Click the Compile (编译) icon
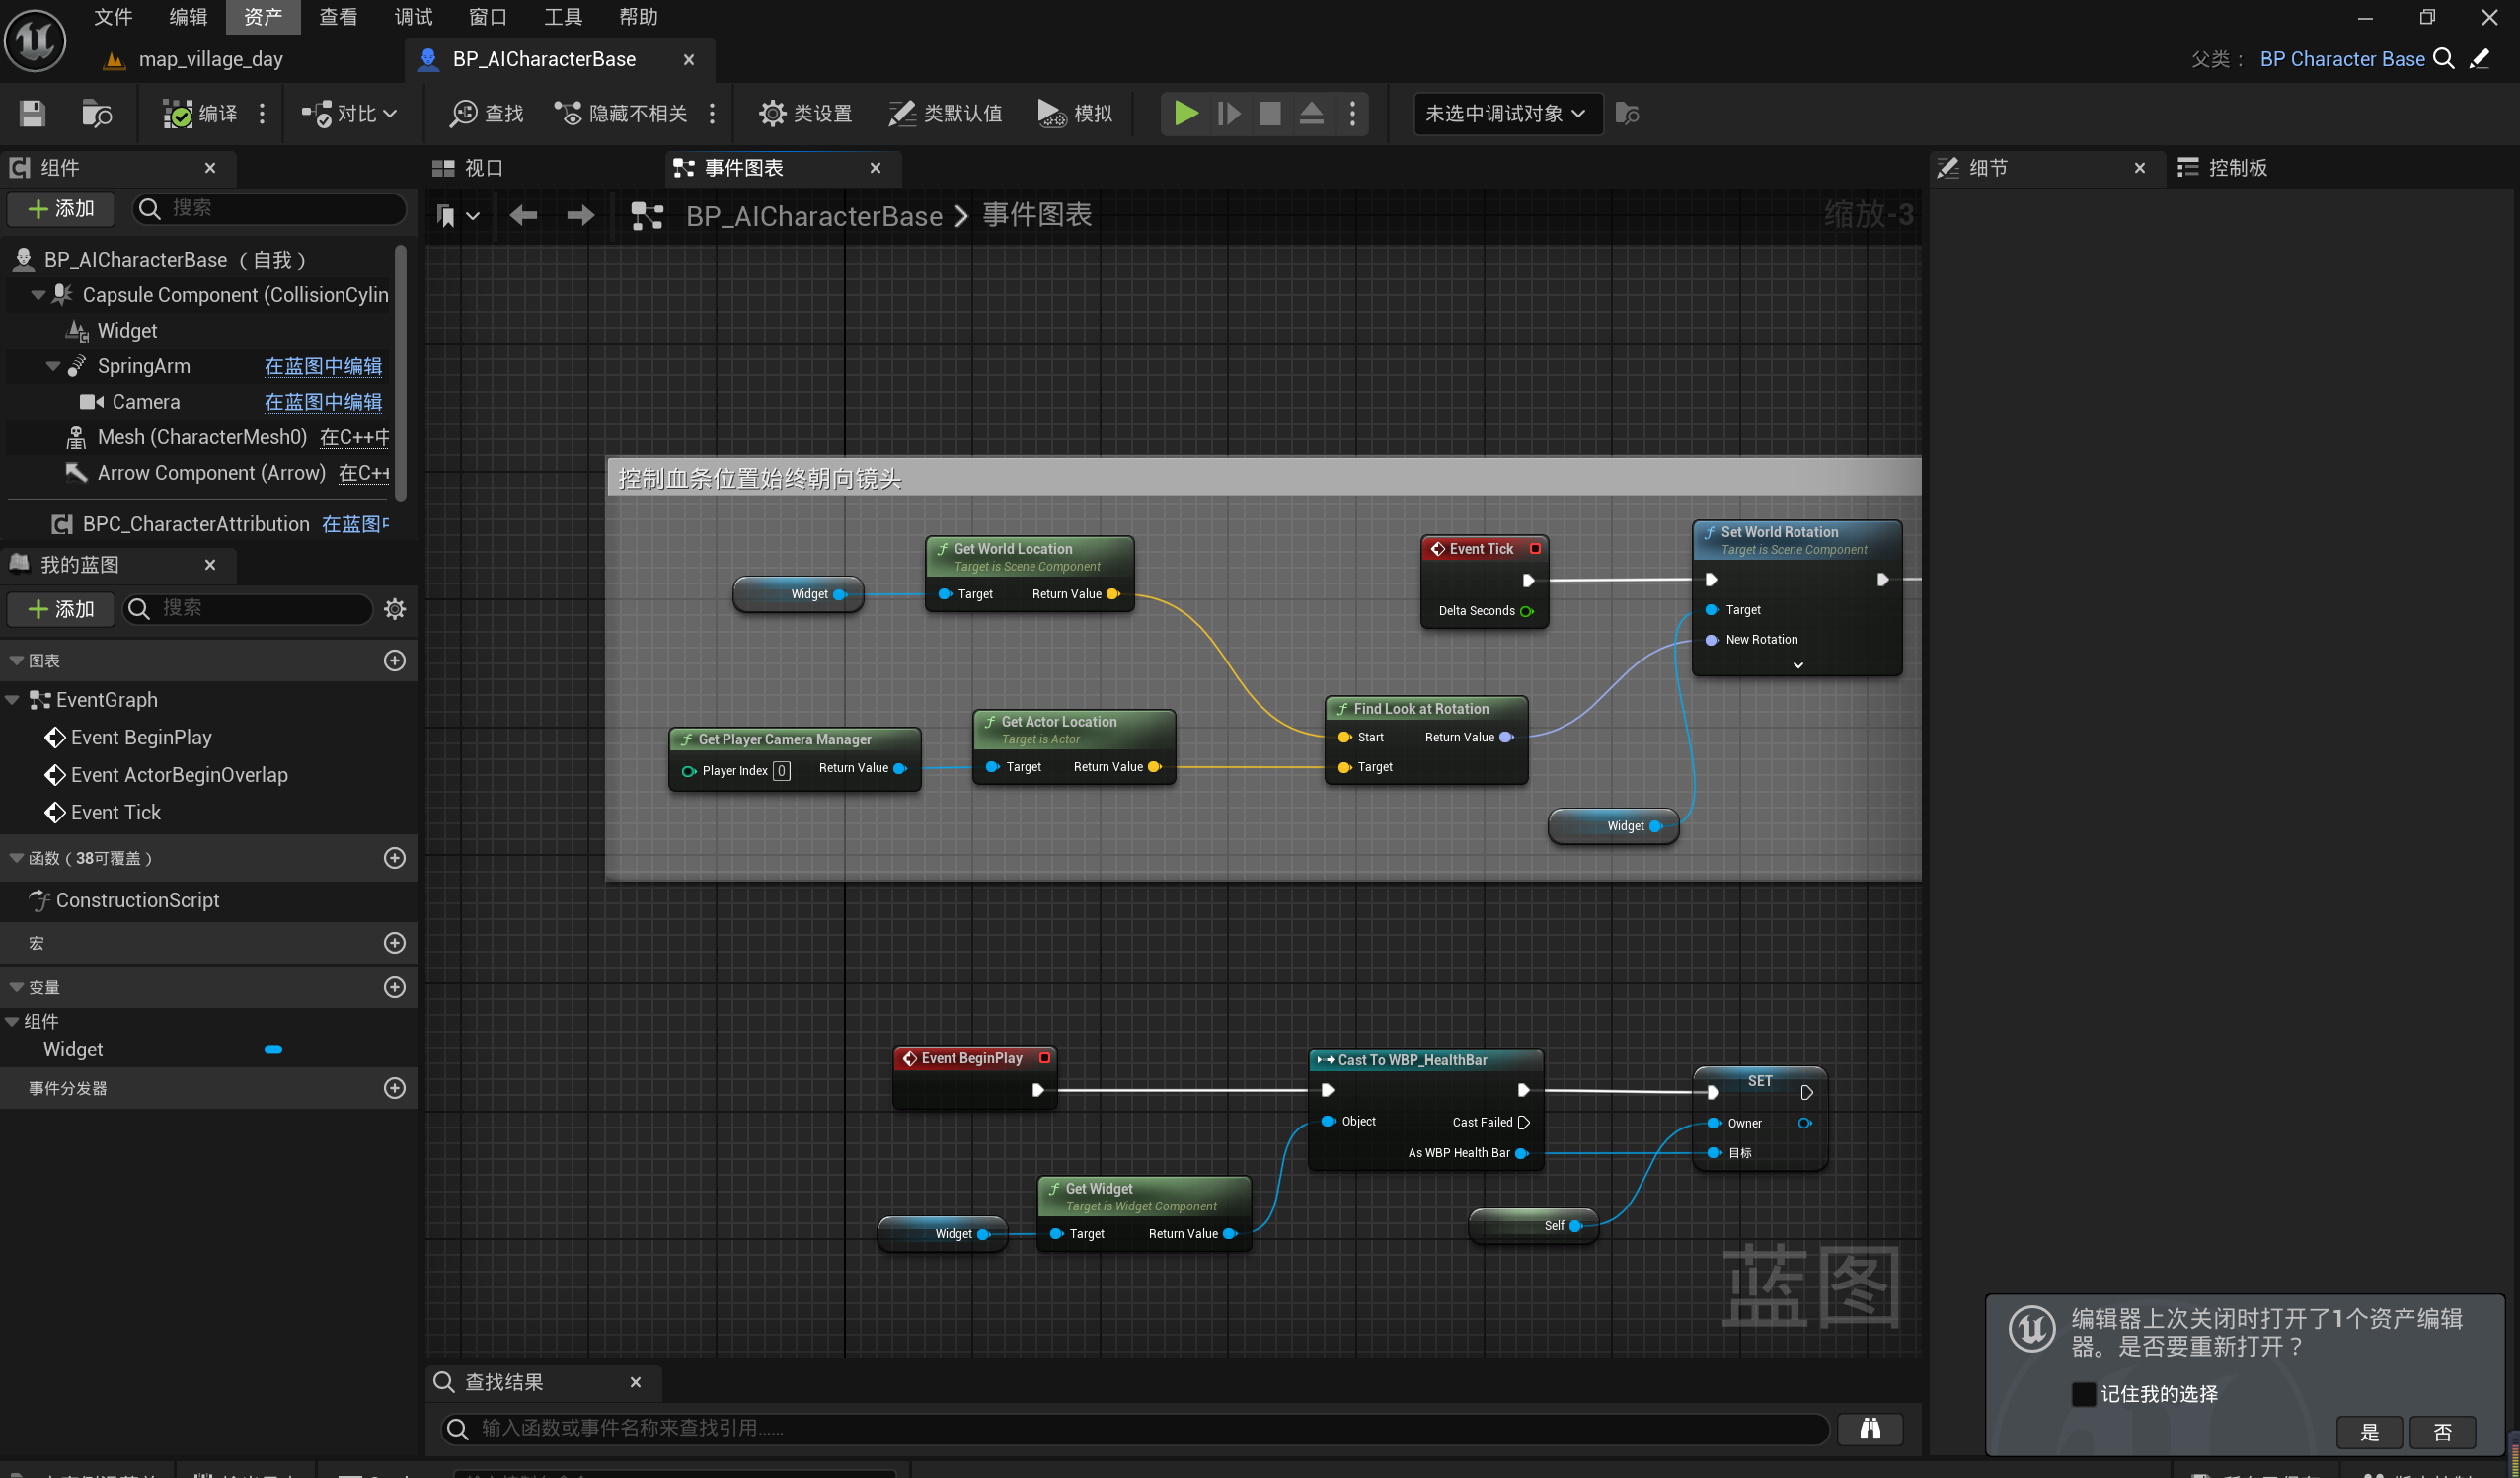 click(x=178, y=113)
